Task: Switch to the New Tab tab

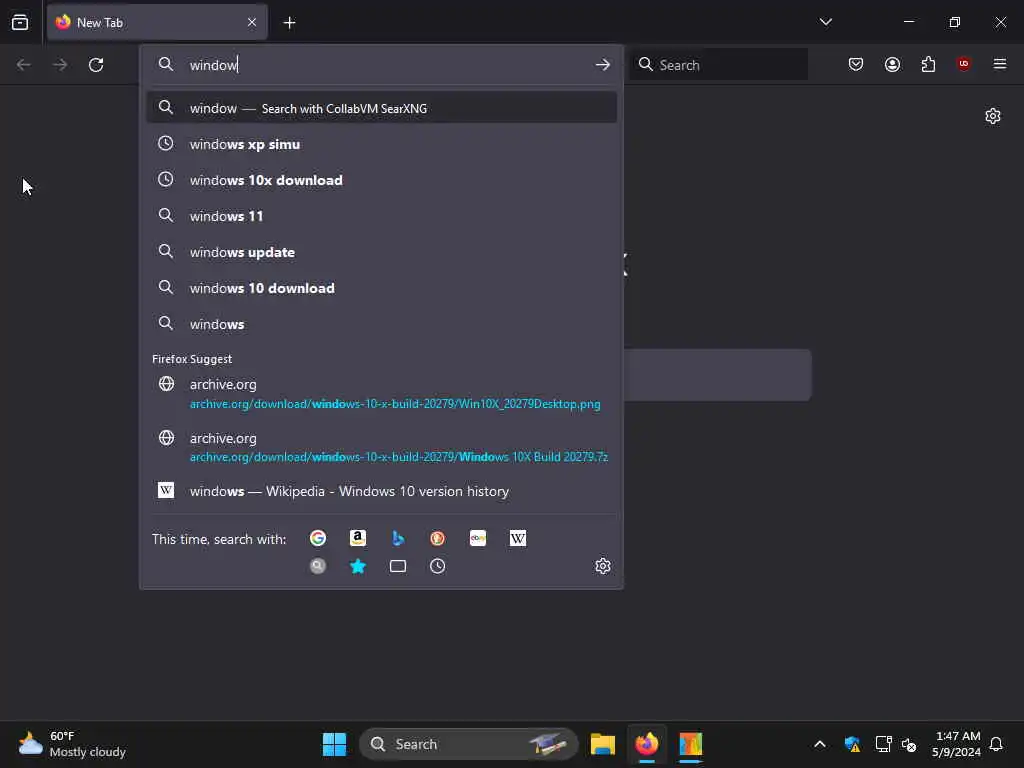Action: pyautogui.click(x=157, y=22)
